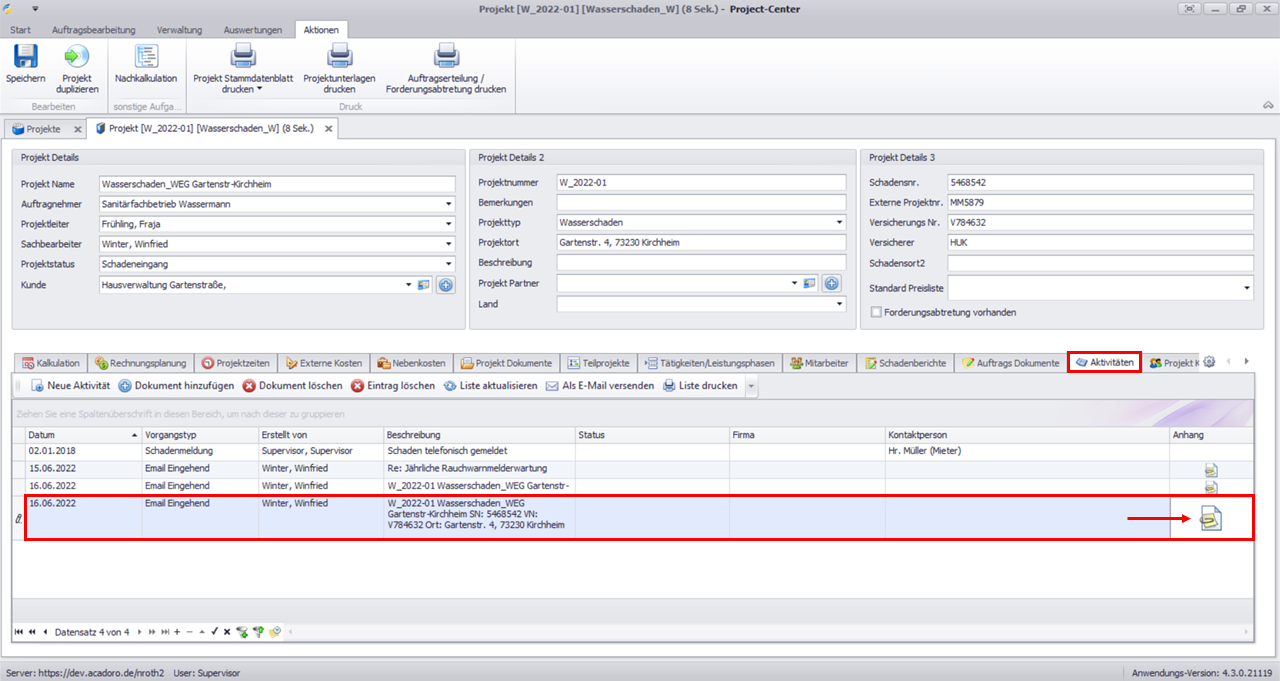Click Eintrag löschen in activities toolbar

point(392,386)
